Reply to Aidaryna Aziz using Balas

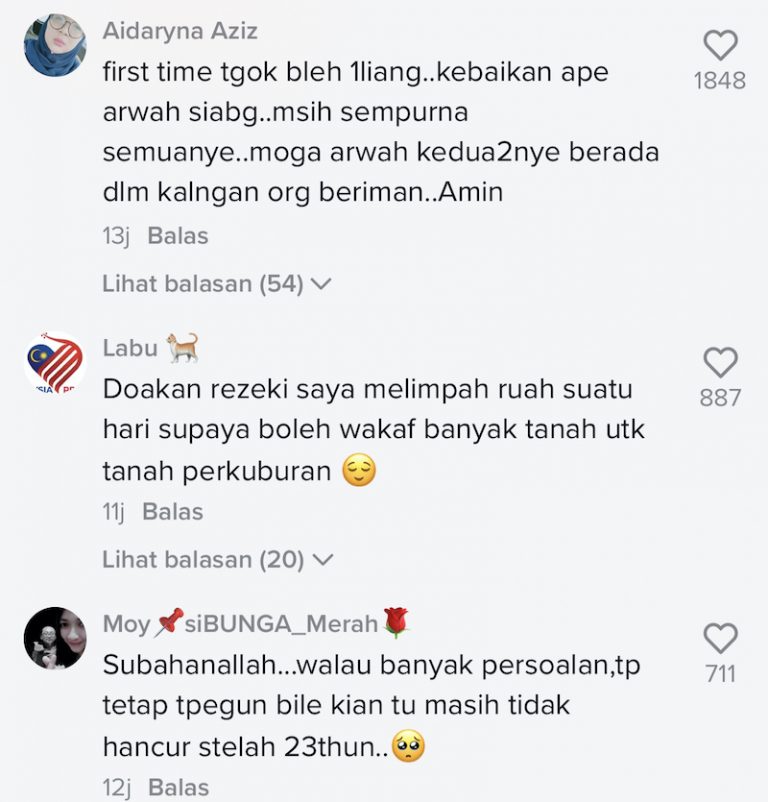tap(178, 236)
